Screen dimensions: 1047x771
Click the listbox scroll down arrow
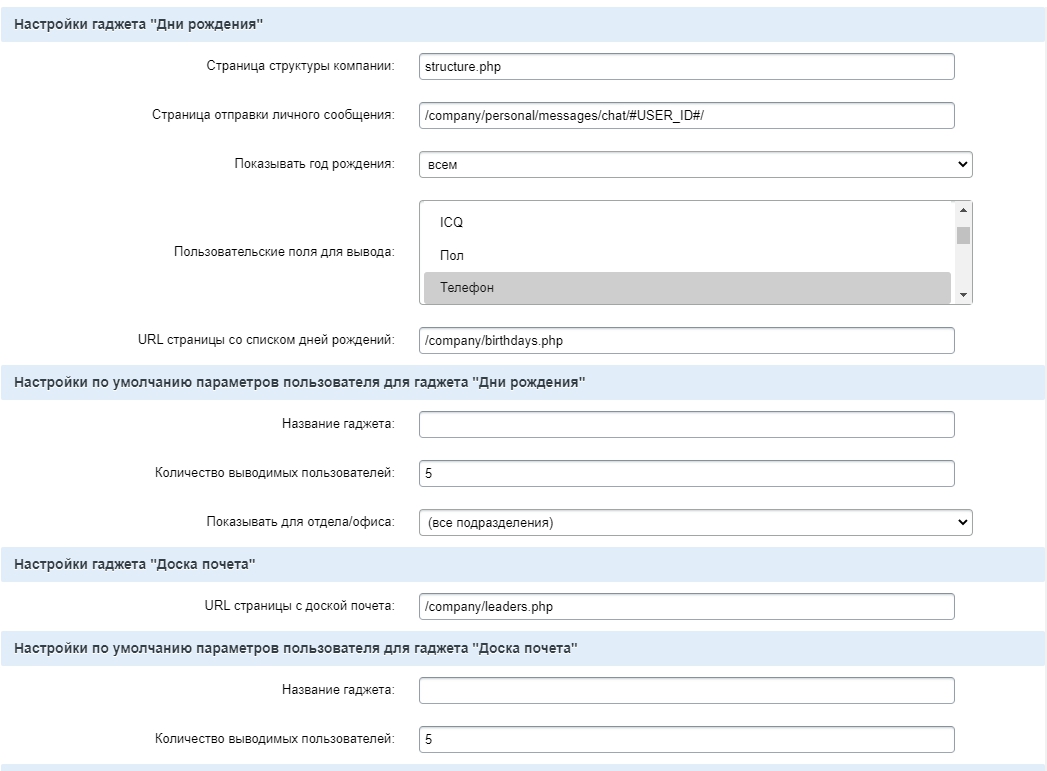963,294
